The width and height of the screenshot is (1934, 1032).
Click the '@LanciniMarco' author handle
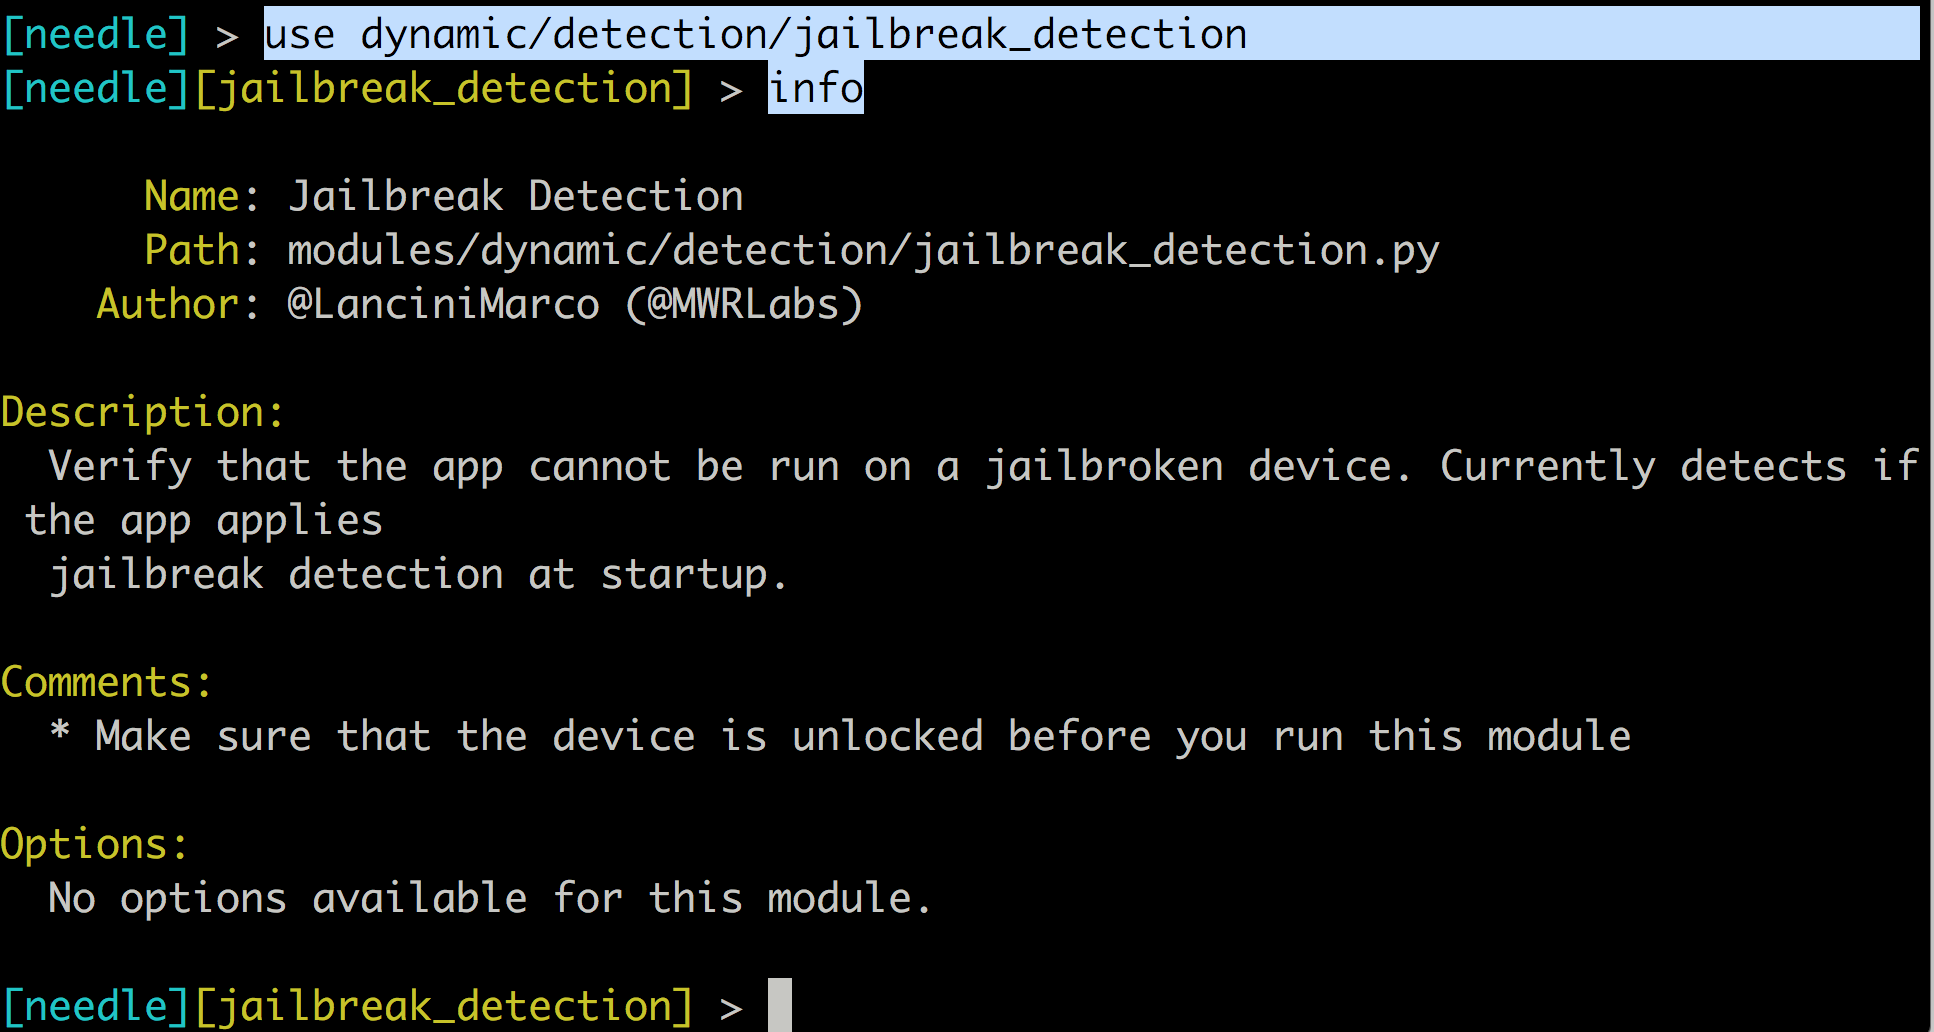tap(444, 304)
